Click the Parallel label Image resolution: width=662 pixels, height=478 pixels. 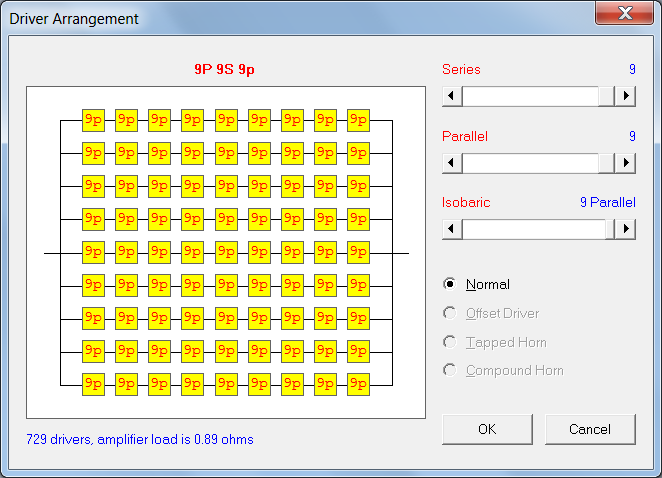[465, 136]
